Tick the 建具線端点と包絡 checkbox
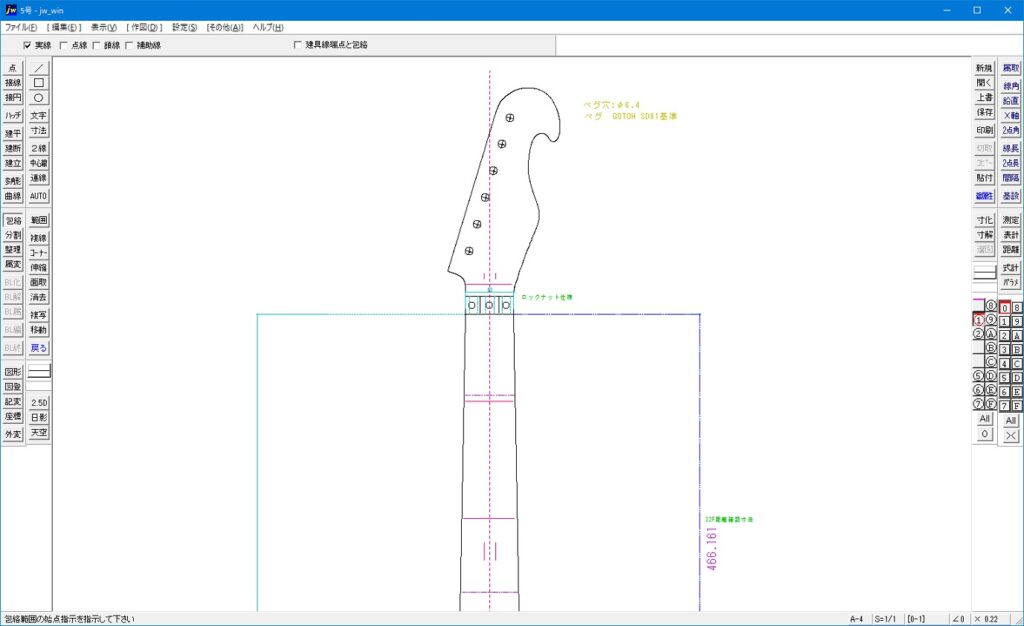 (x=298, y=45)
